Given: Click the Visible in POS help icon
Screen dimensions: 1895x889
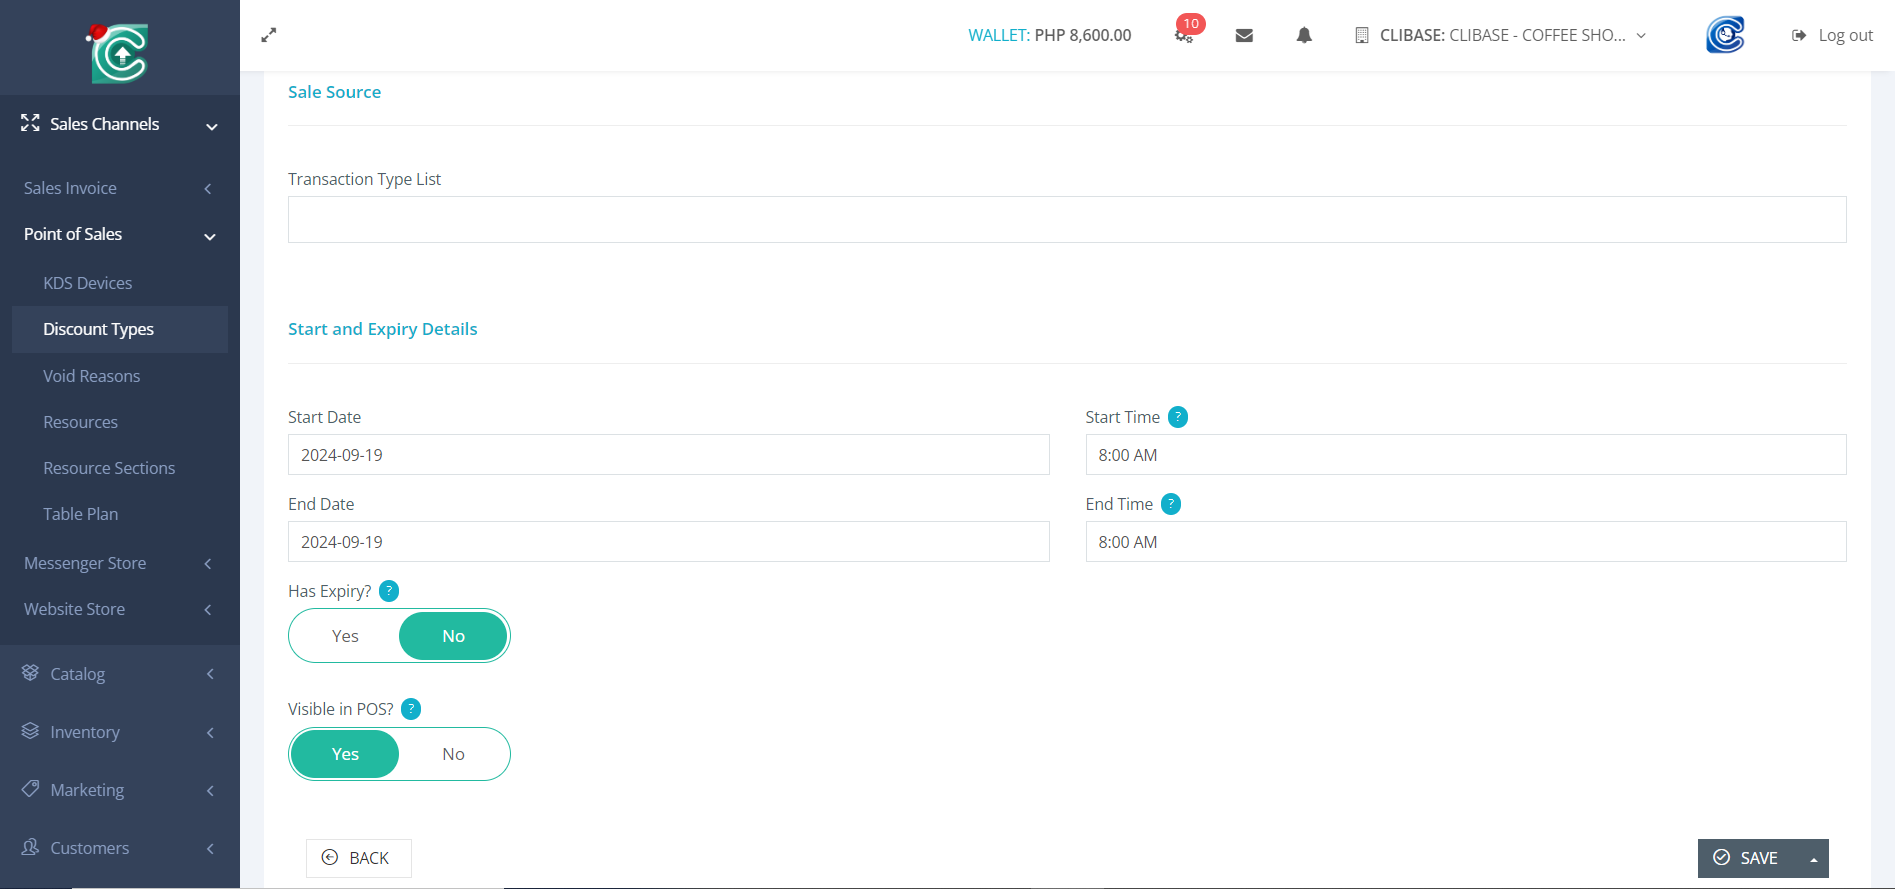Looking at the screenshot, I should [x=411, y=709].
